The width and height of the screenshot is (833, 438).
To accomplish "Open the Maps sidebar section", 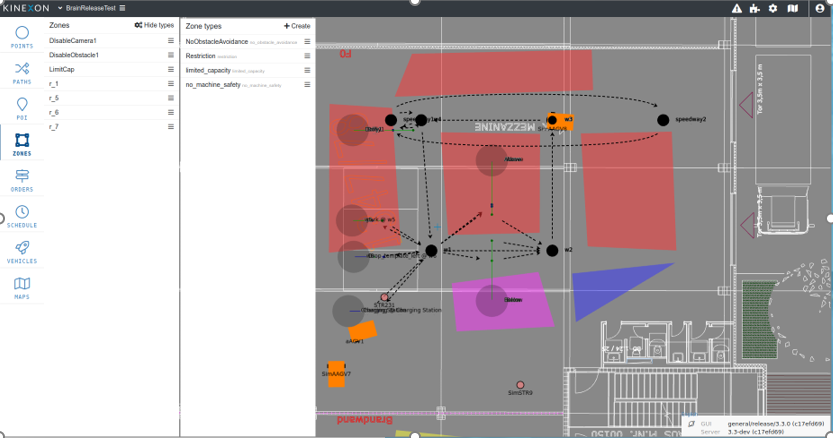I will tap(21, 288).
